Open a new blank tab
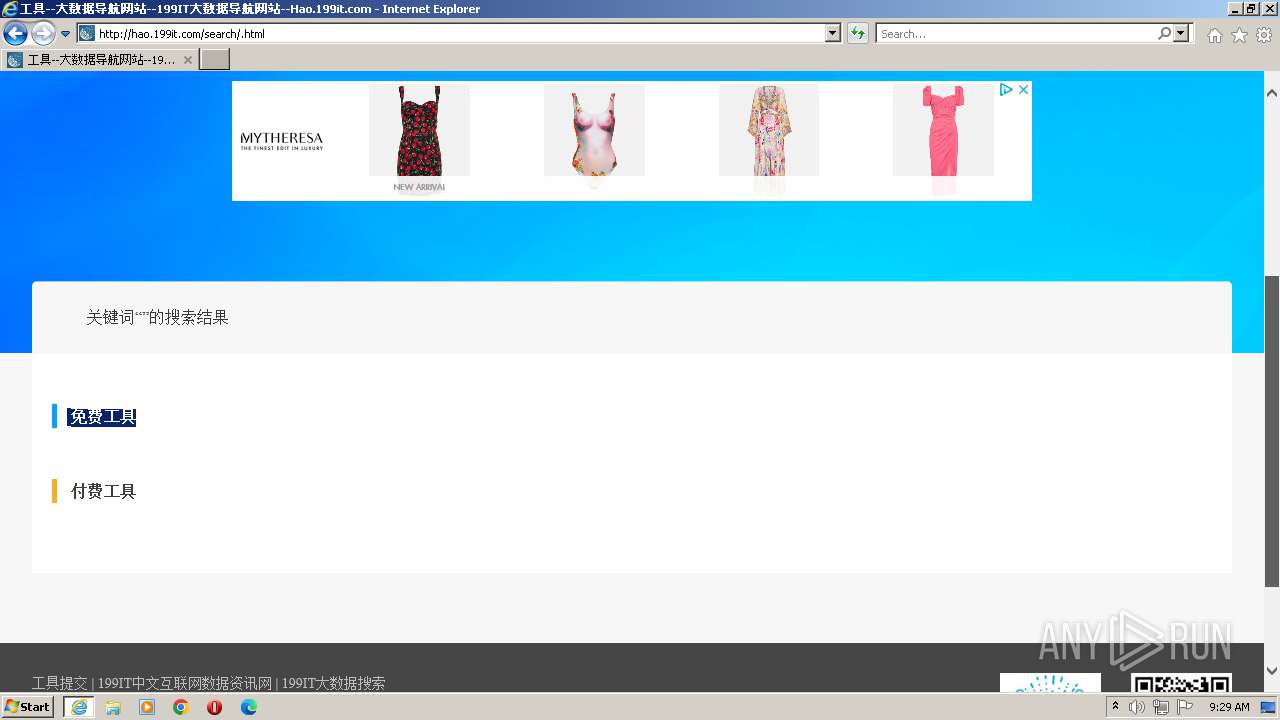 click(x=215, y=60)
